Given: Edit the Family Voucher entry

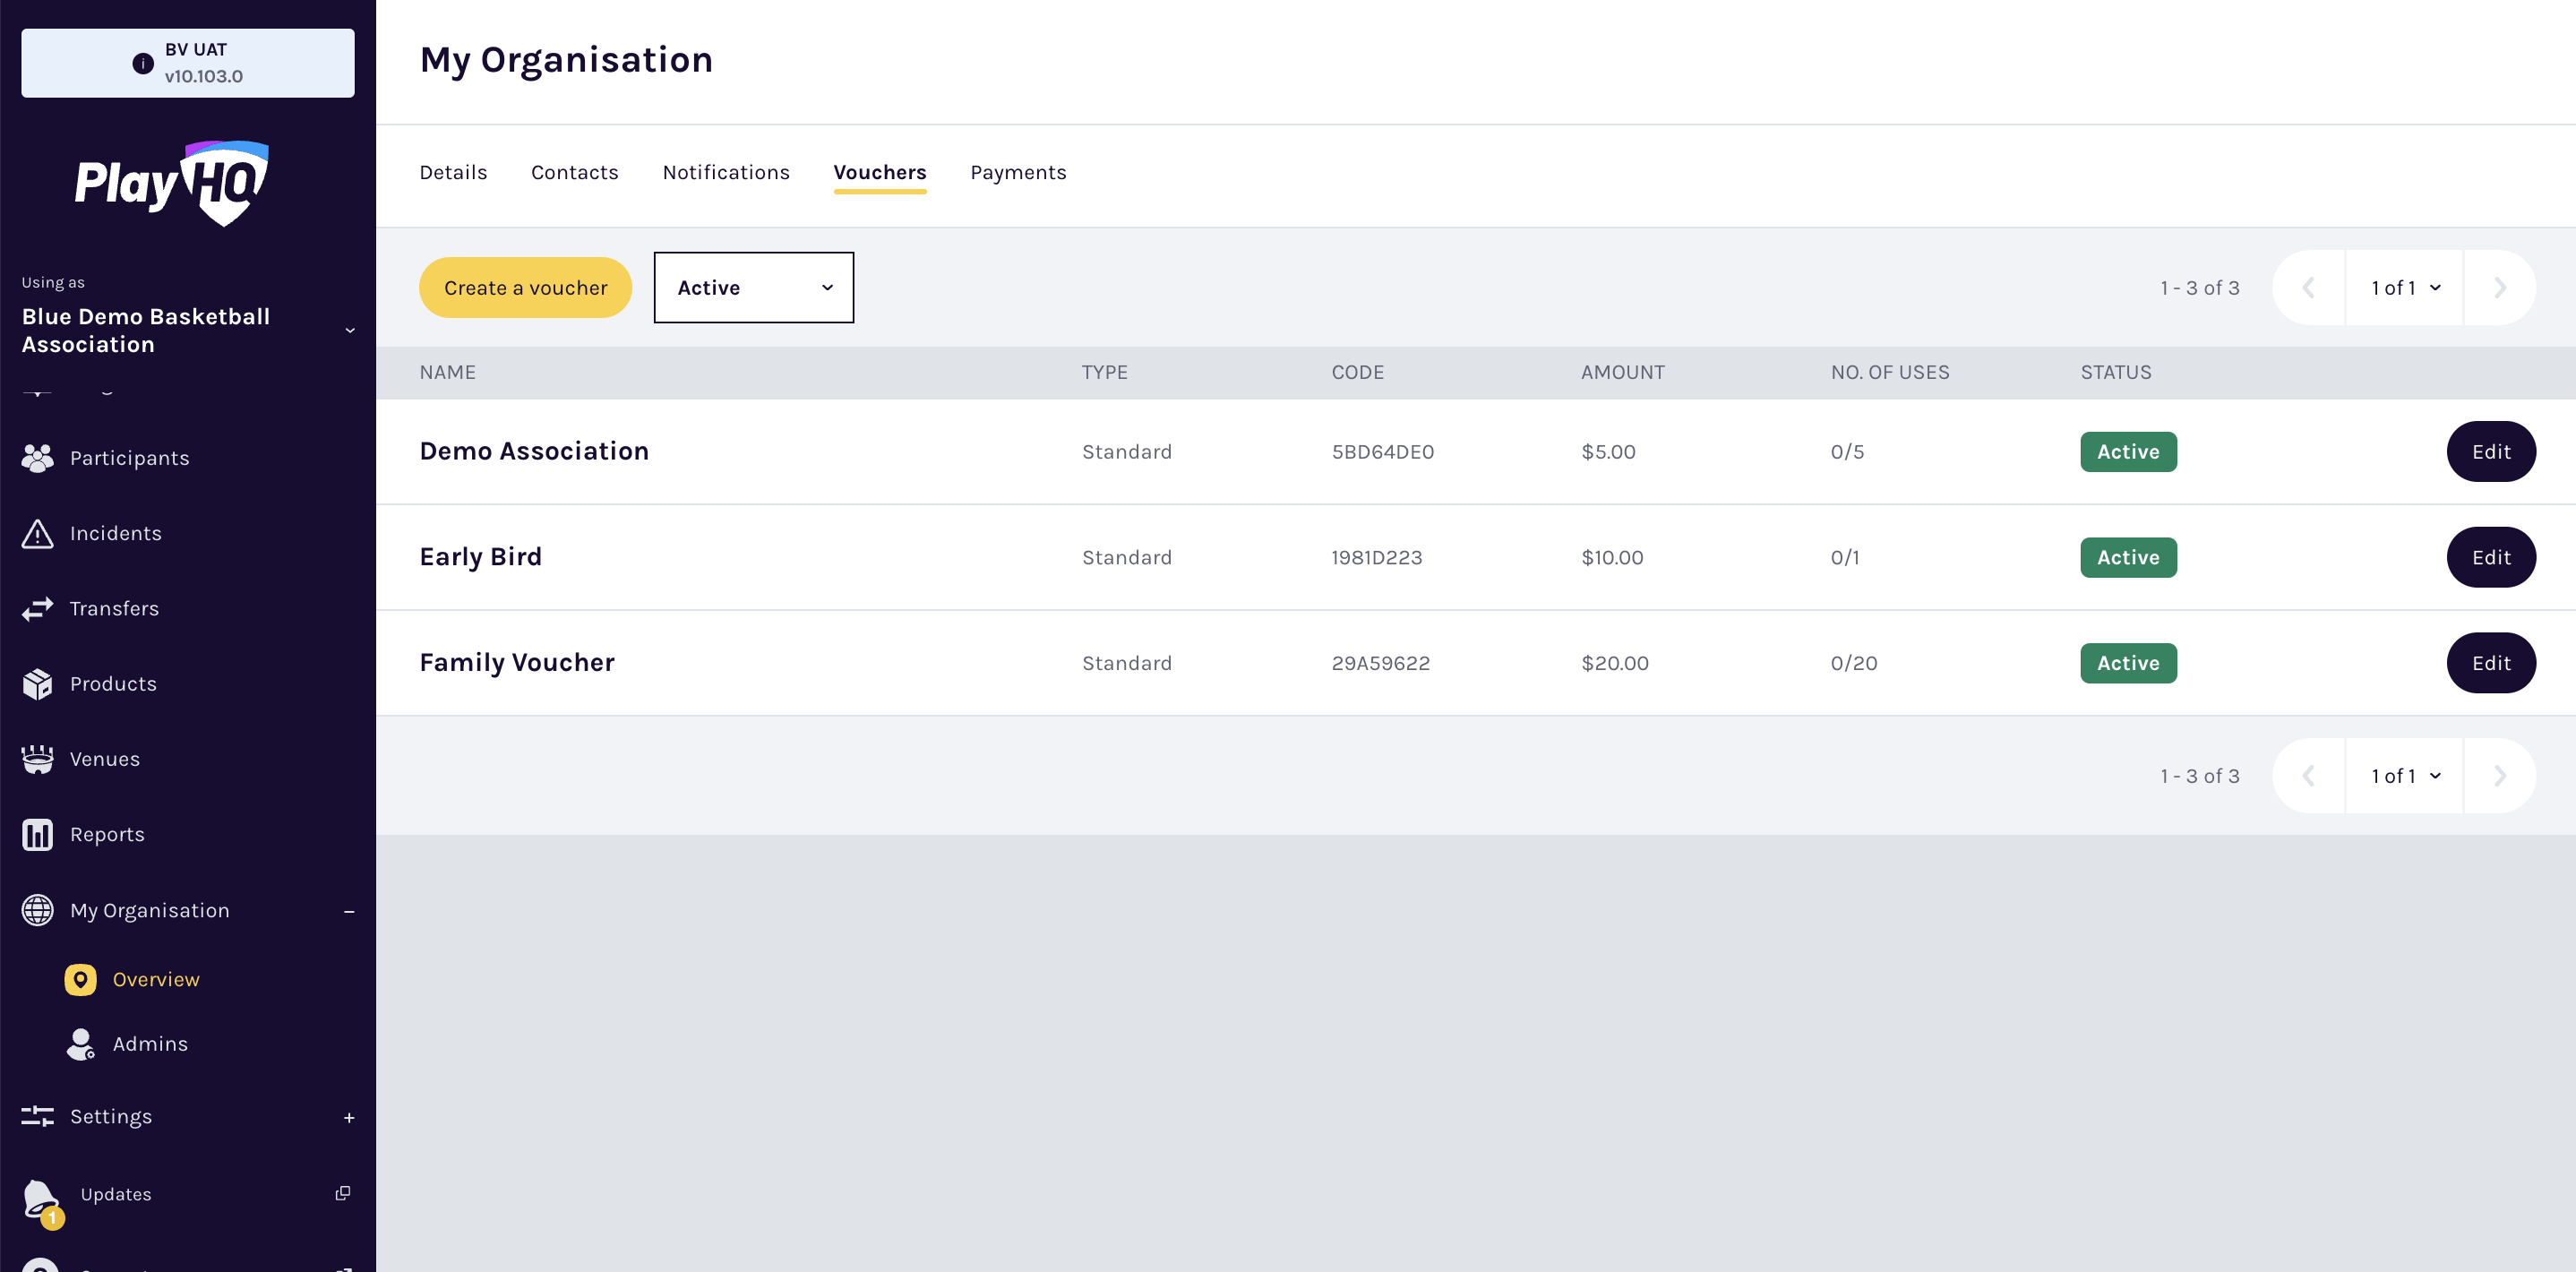Looking at the screenshot, I should coord(2491,663).
